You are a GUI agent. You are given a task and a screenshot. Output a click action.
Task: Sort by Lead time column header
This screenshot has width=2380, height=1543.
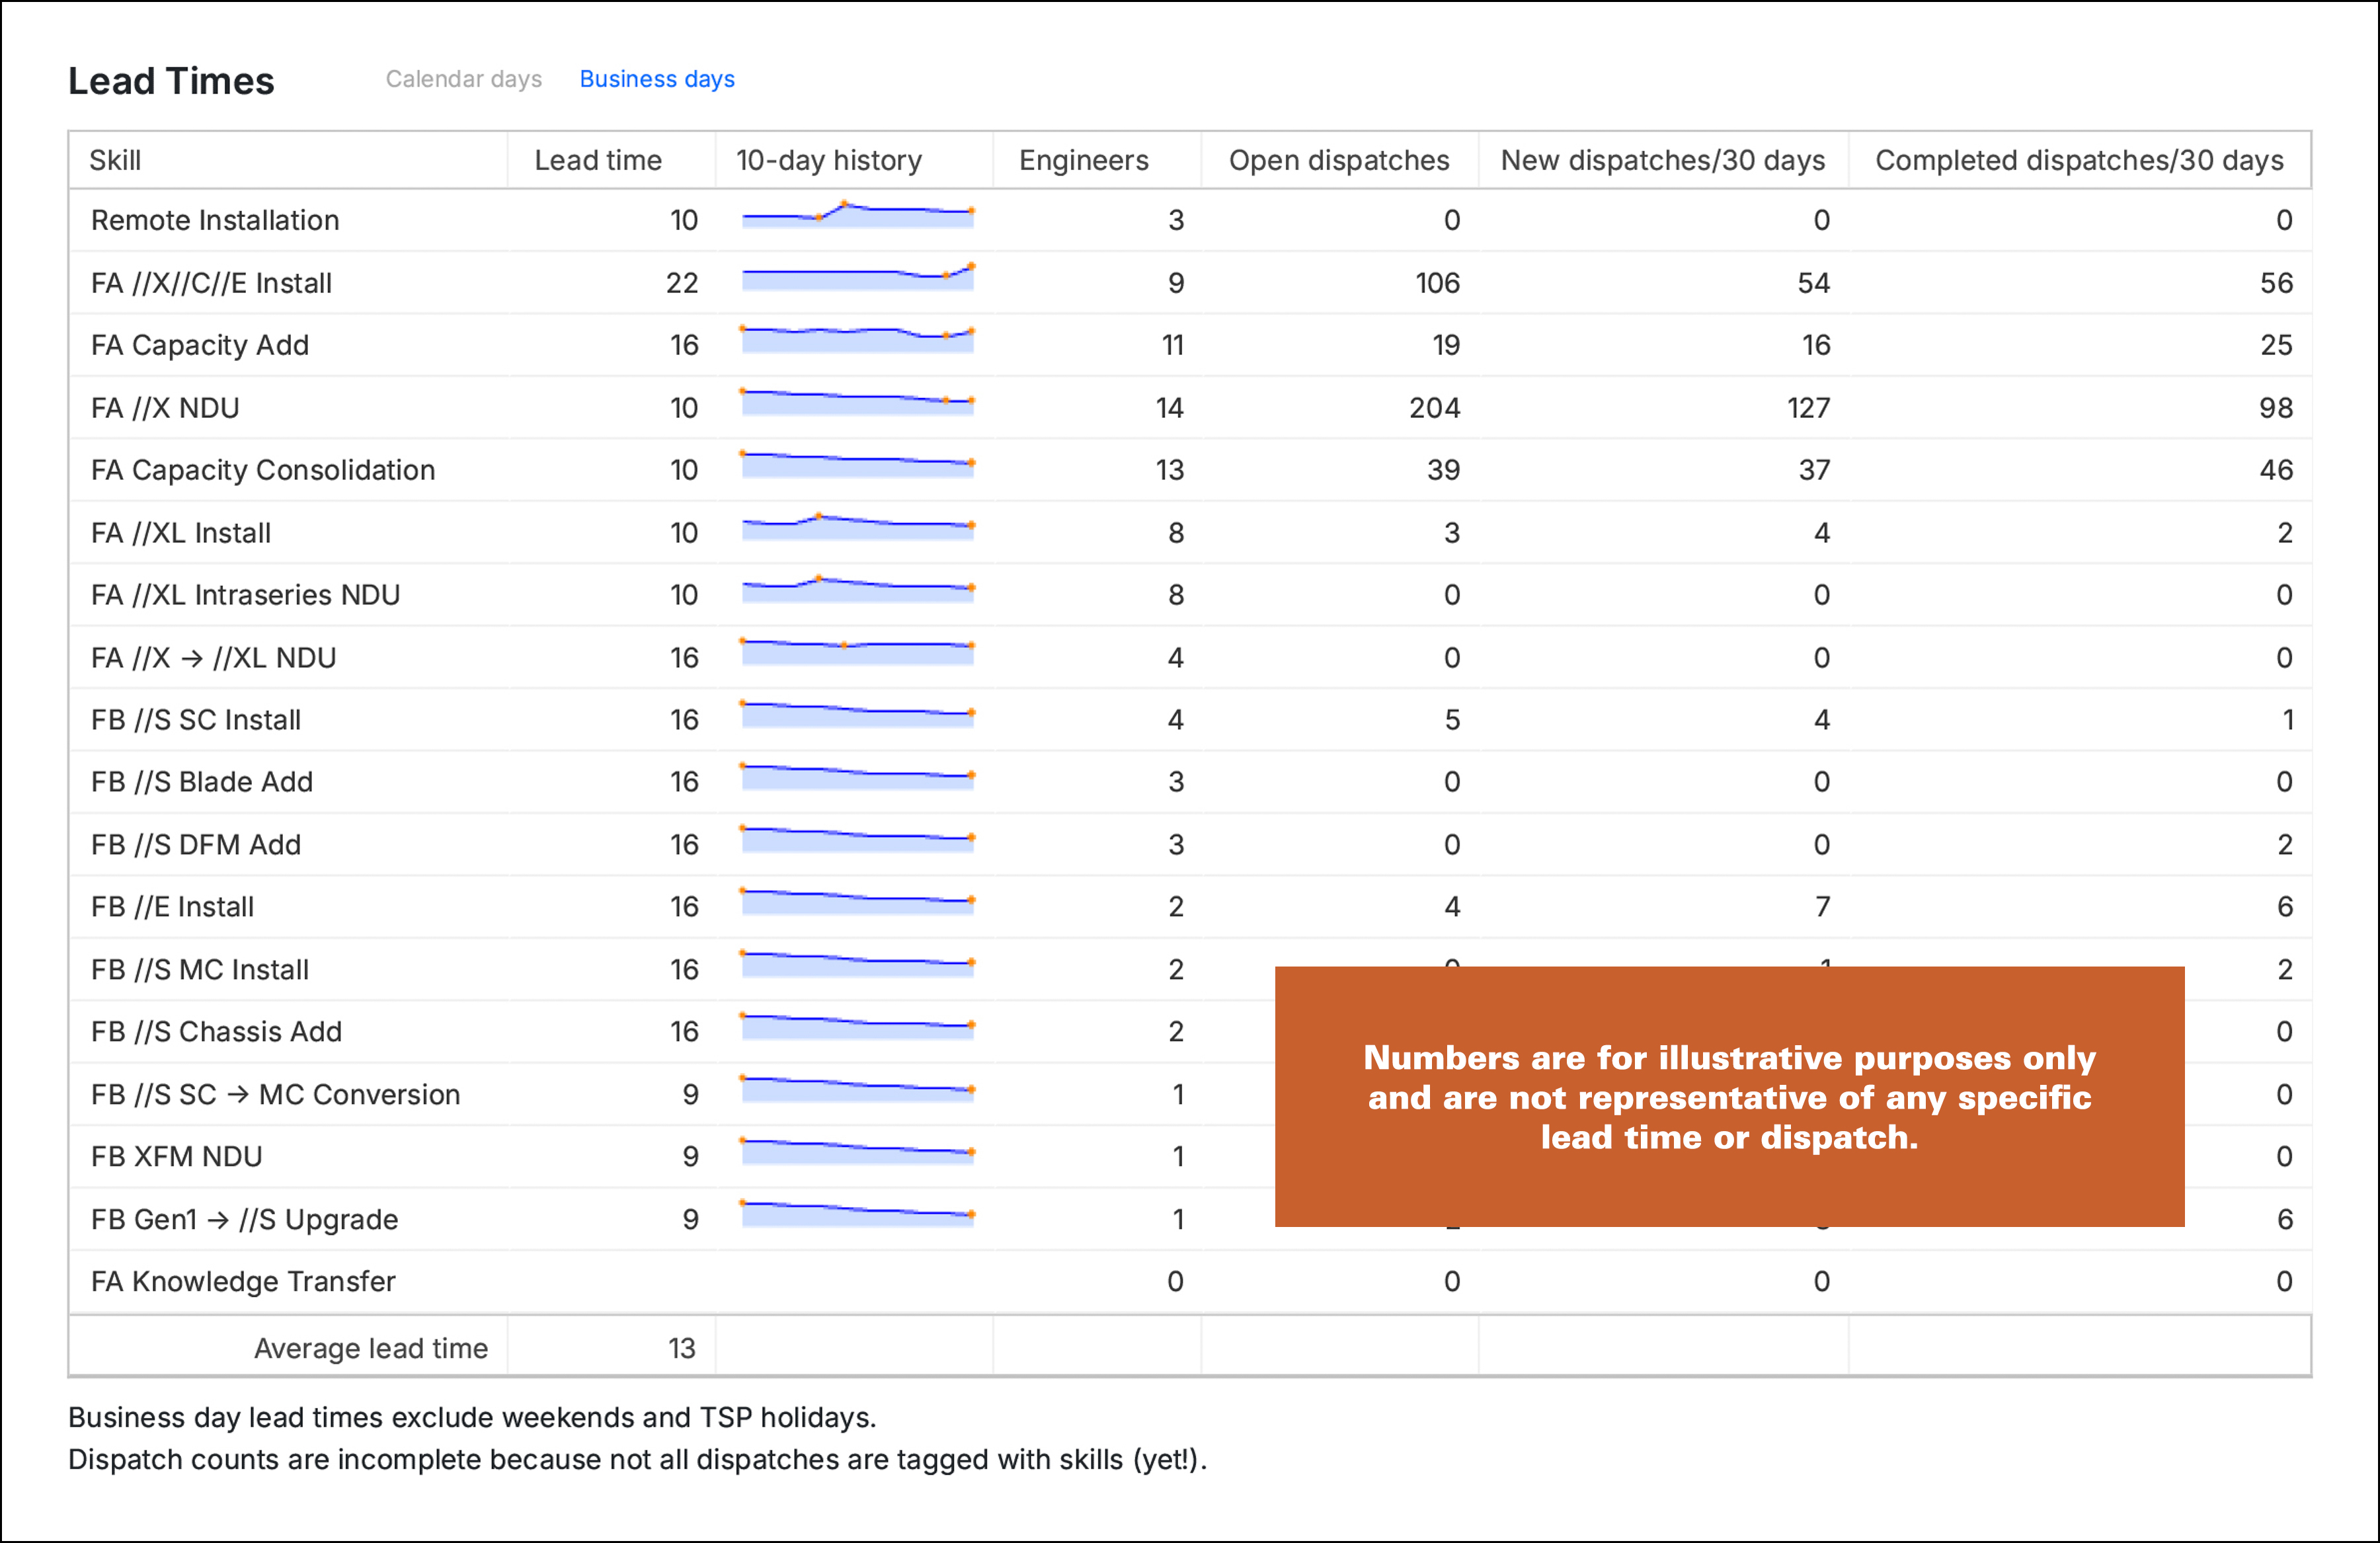click(597, 160)
